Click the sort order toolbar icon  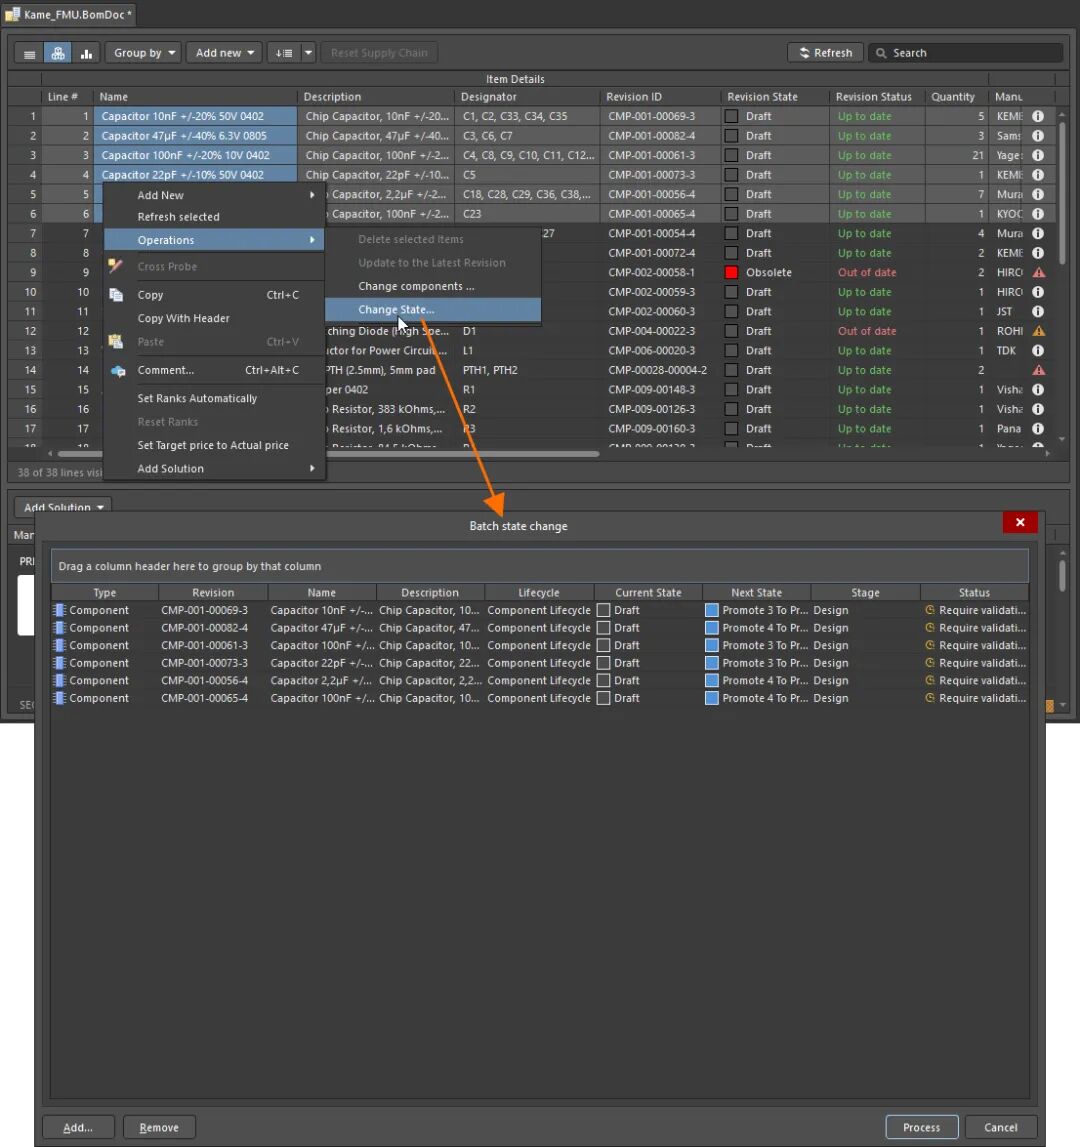point(284,53)
